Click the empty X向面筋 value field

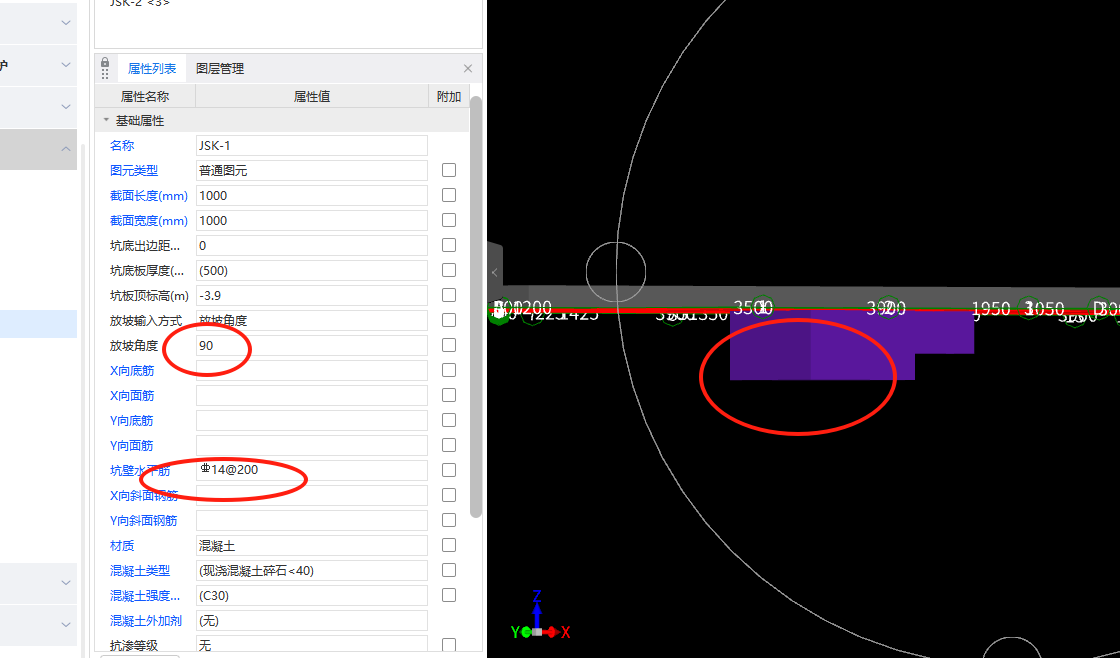[311, 396]
